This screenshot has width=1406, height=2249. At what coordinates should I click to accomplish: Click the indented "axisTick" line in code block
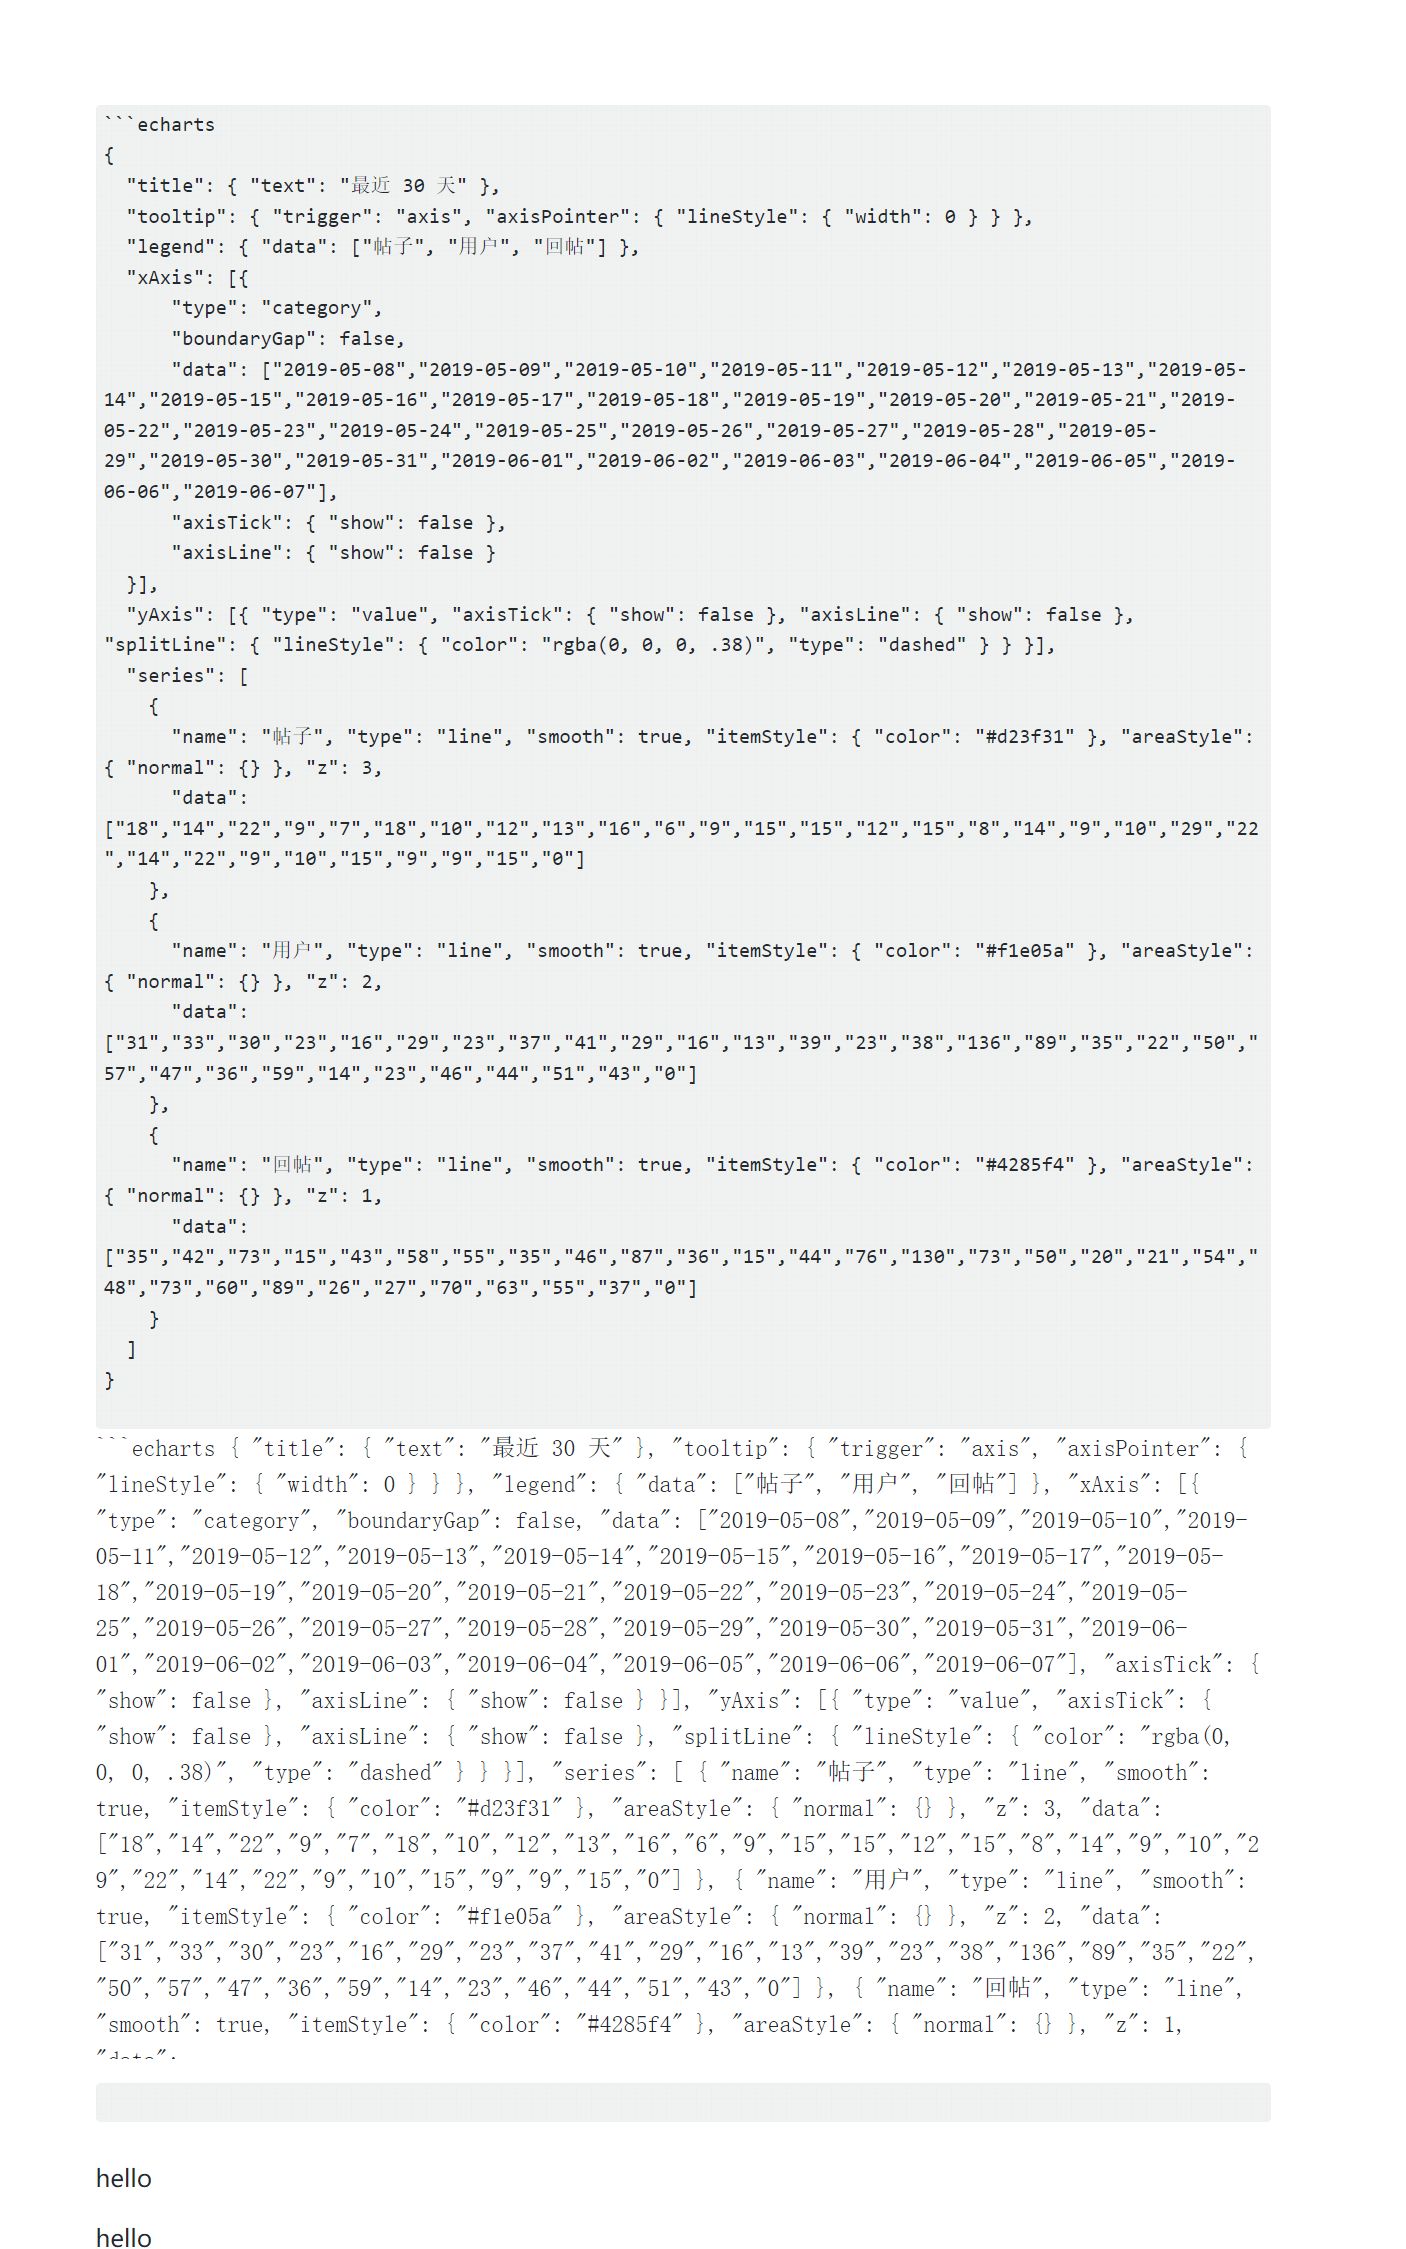(x=338, y=522)
